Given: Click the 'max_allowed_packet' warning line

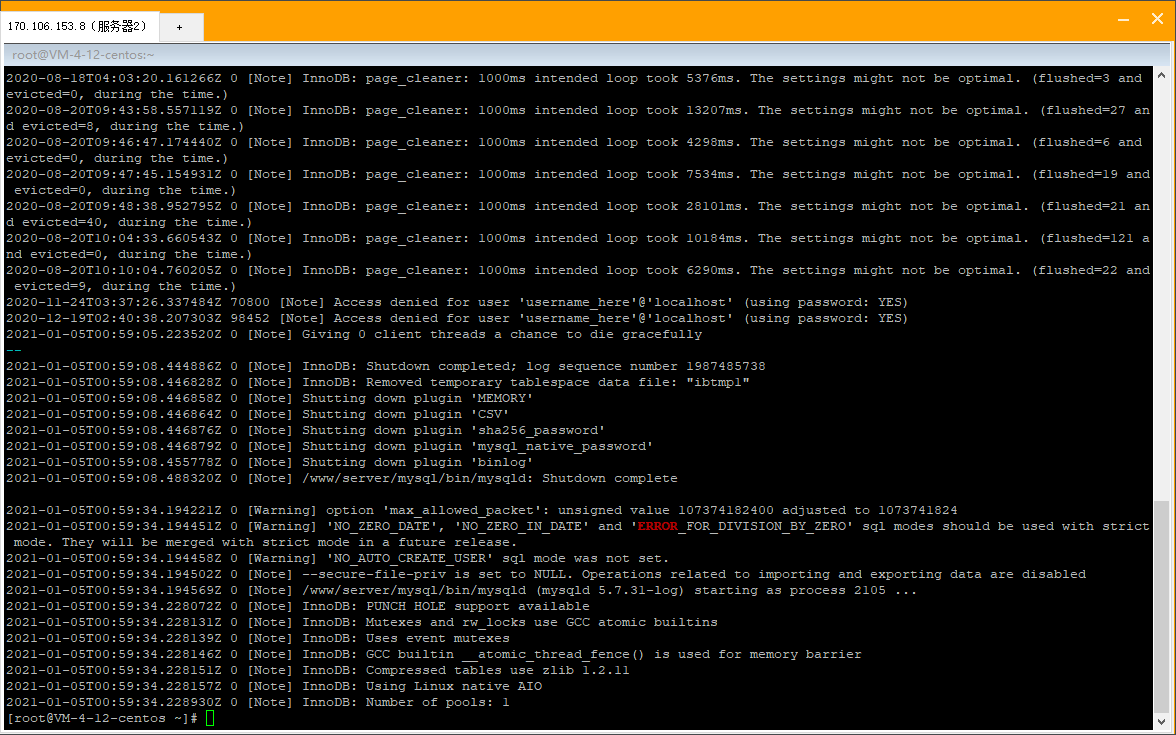Looking at the screenshot, I should point(482,510).
